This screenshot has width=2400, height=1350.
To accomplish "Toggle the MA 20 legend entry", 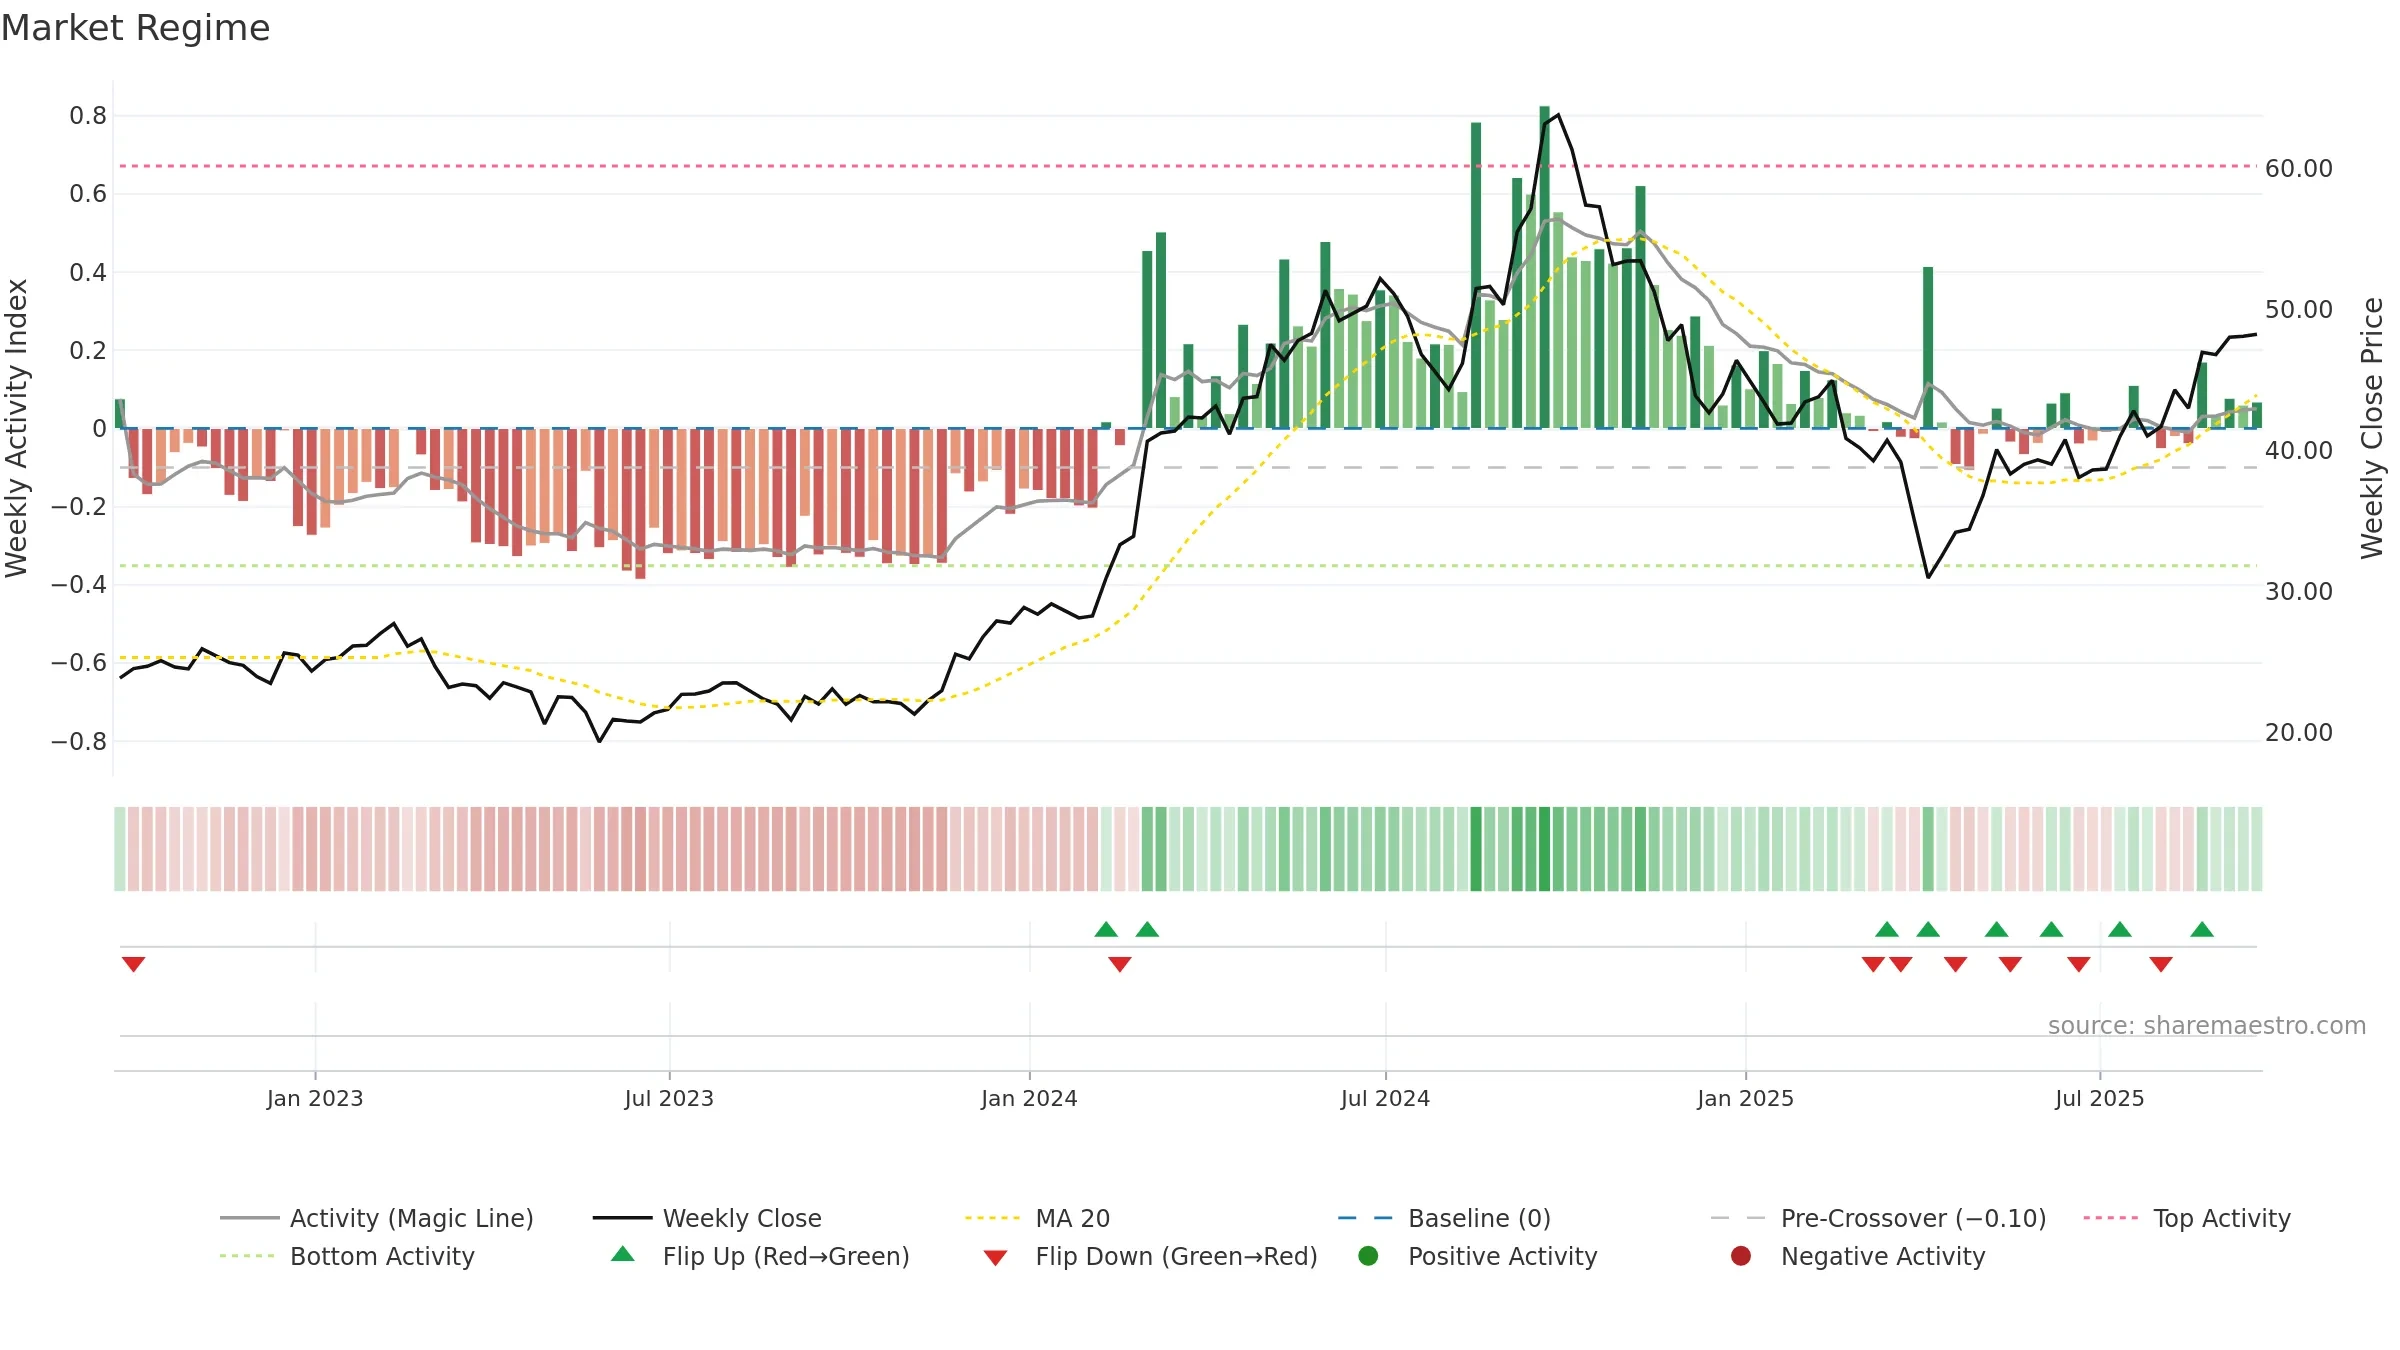I will (x=1037, y=1218).
